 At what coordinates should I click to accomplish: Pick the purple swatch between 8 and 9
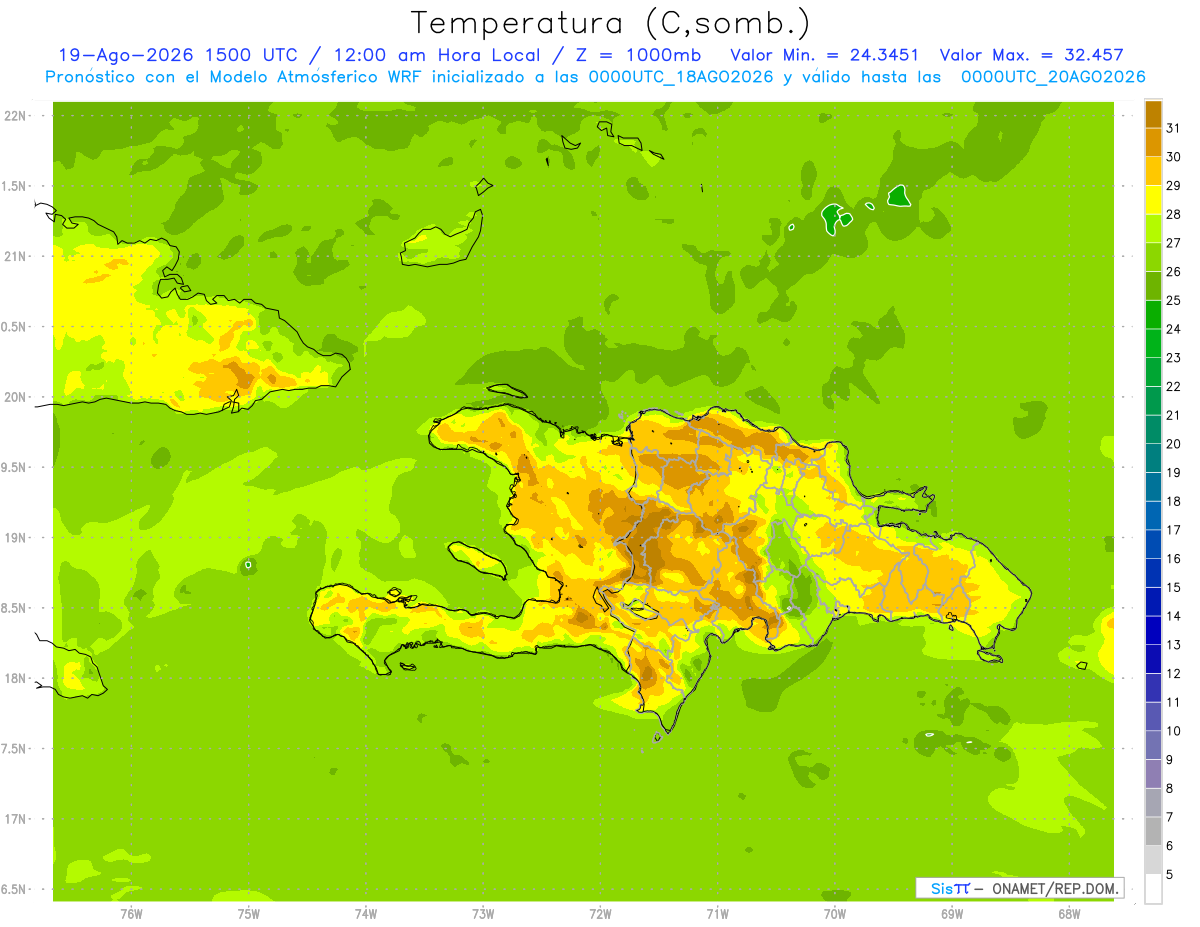[x=1153, y=774]
